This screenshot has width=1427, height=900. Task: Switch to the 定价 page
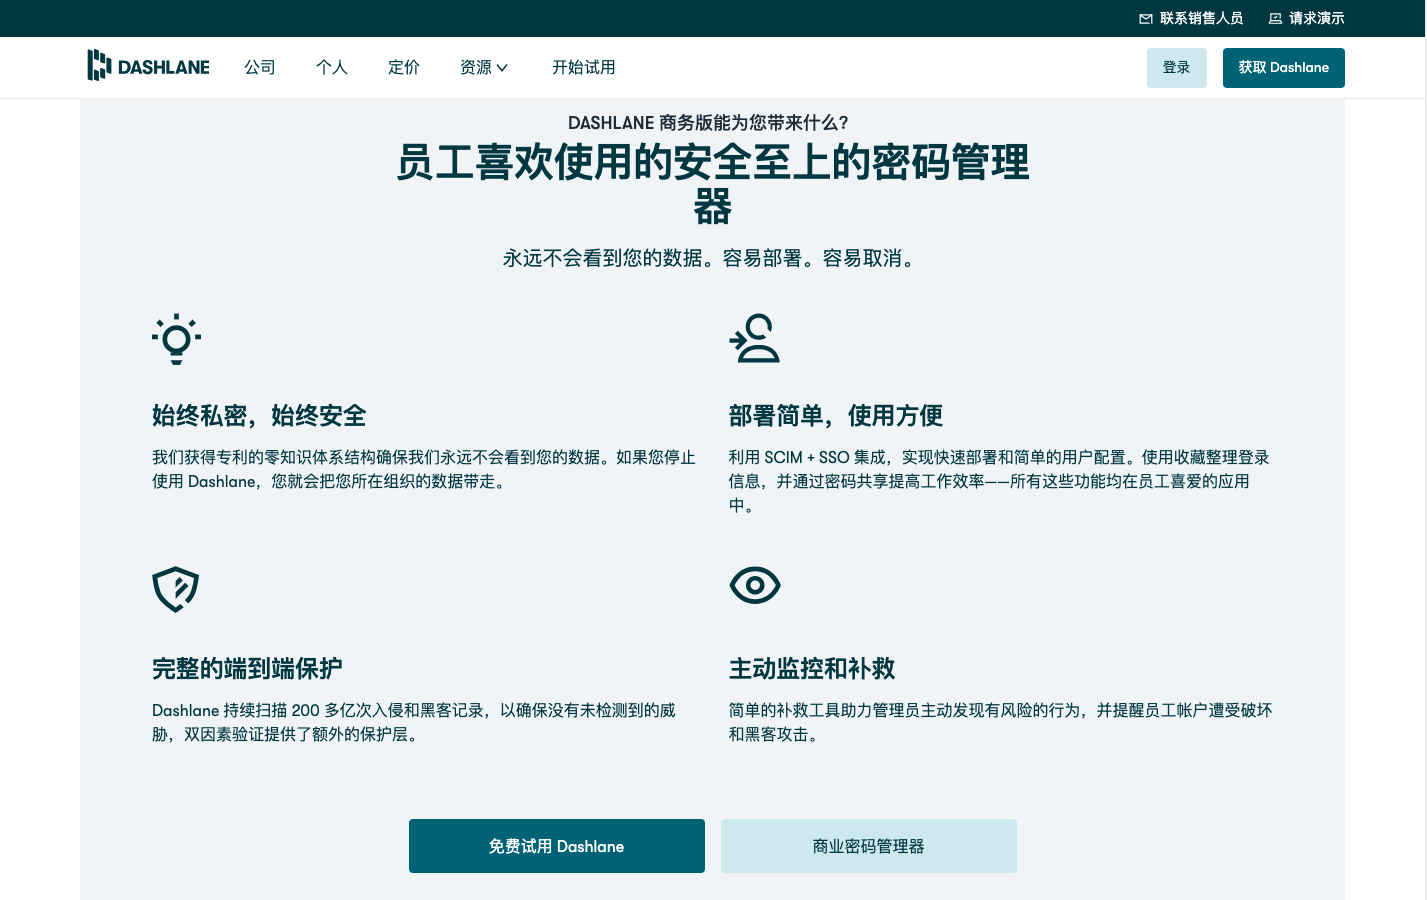pyautogui.click(x=404, y=67)
